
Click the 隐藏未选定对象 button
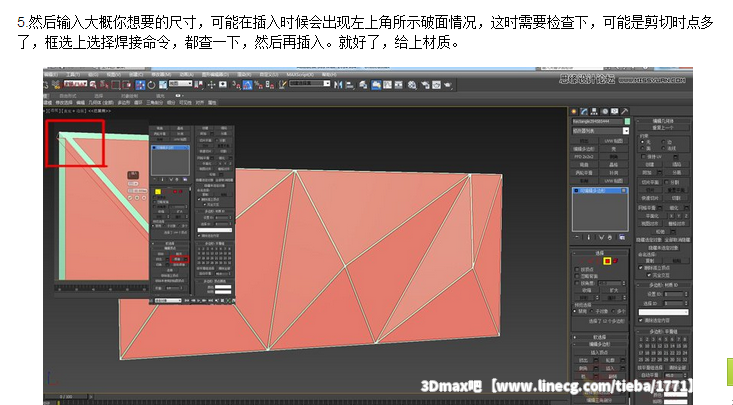pyautogui.click(x=663, y=247)
